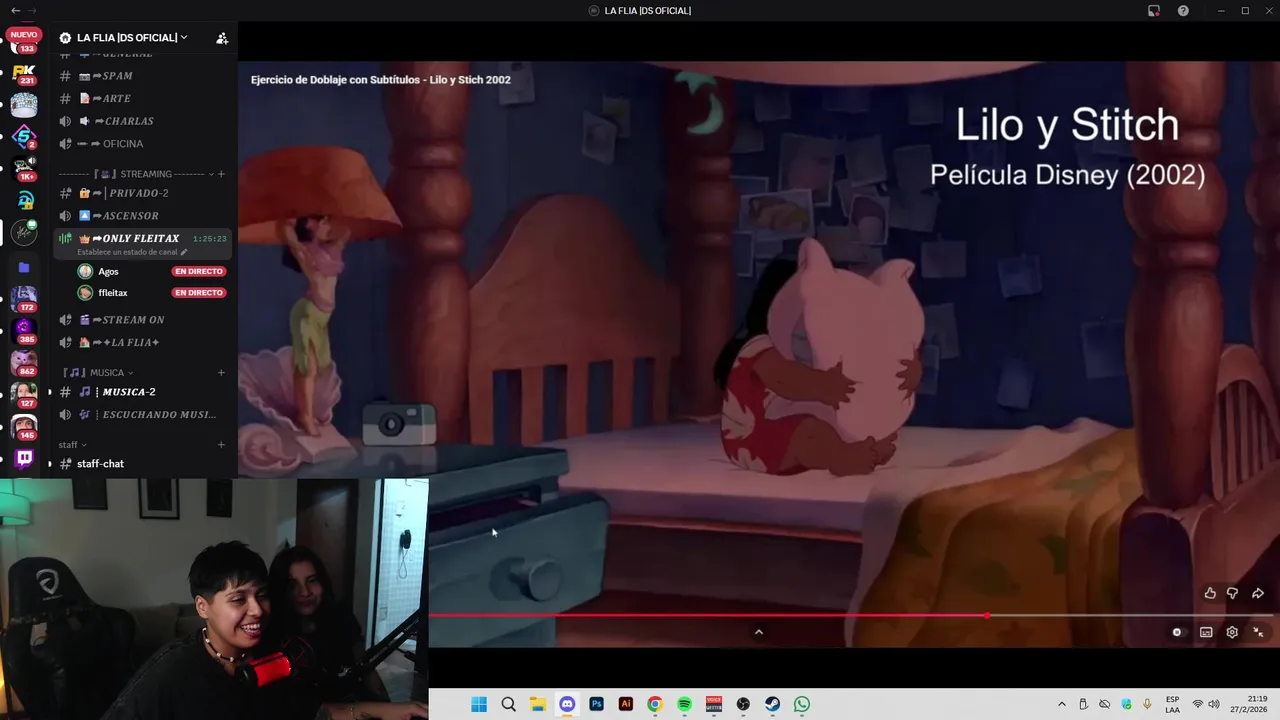Image resolution: width=1280 pixels, height=720 pixels.
Task: Open the S5 server icon with 2 badge
Action: 24,136
